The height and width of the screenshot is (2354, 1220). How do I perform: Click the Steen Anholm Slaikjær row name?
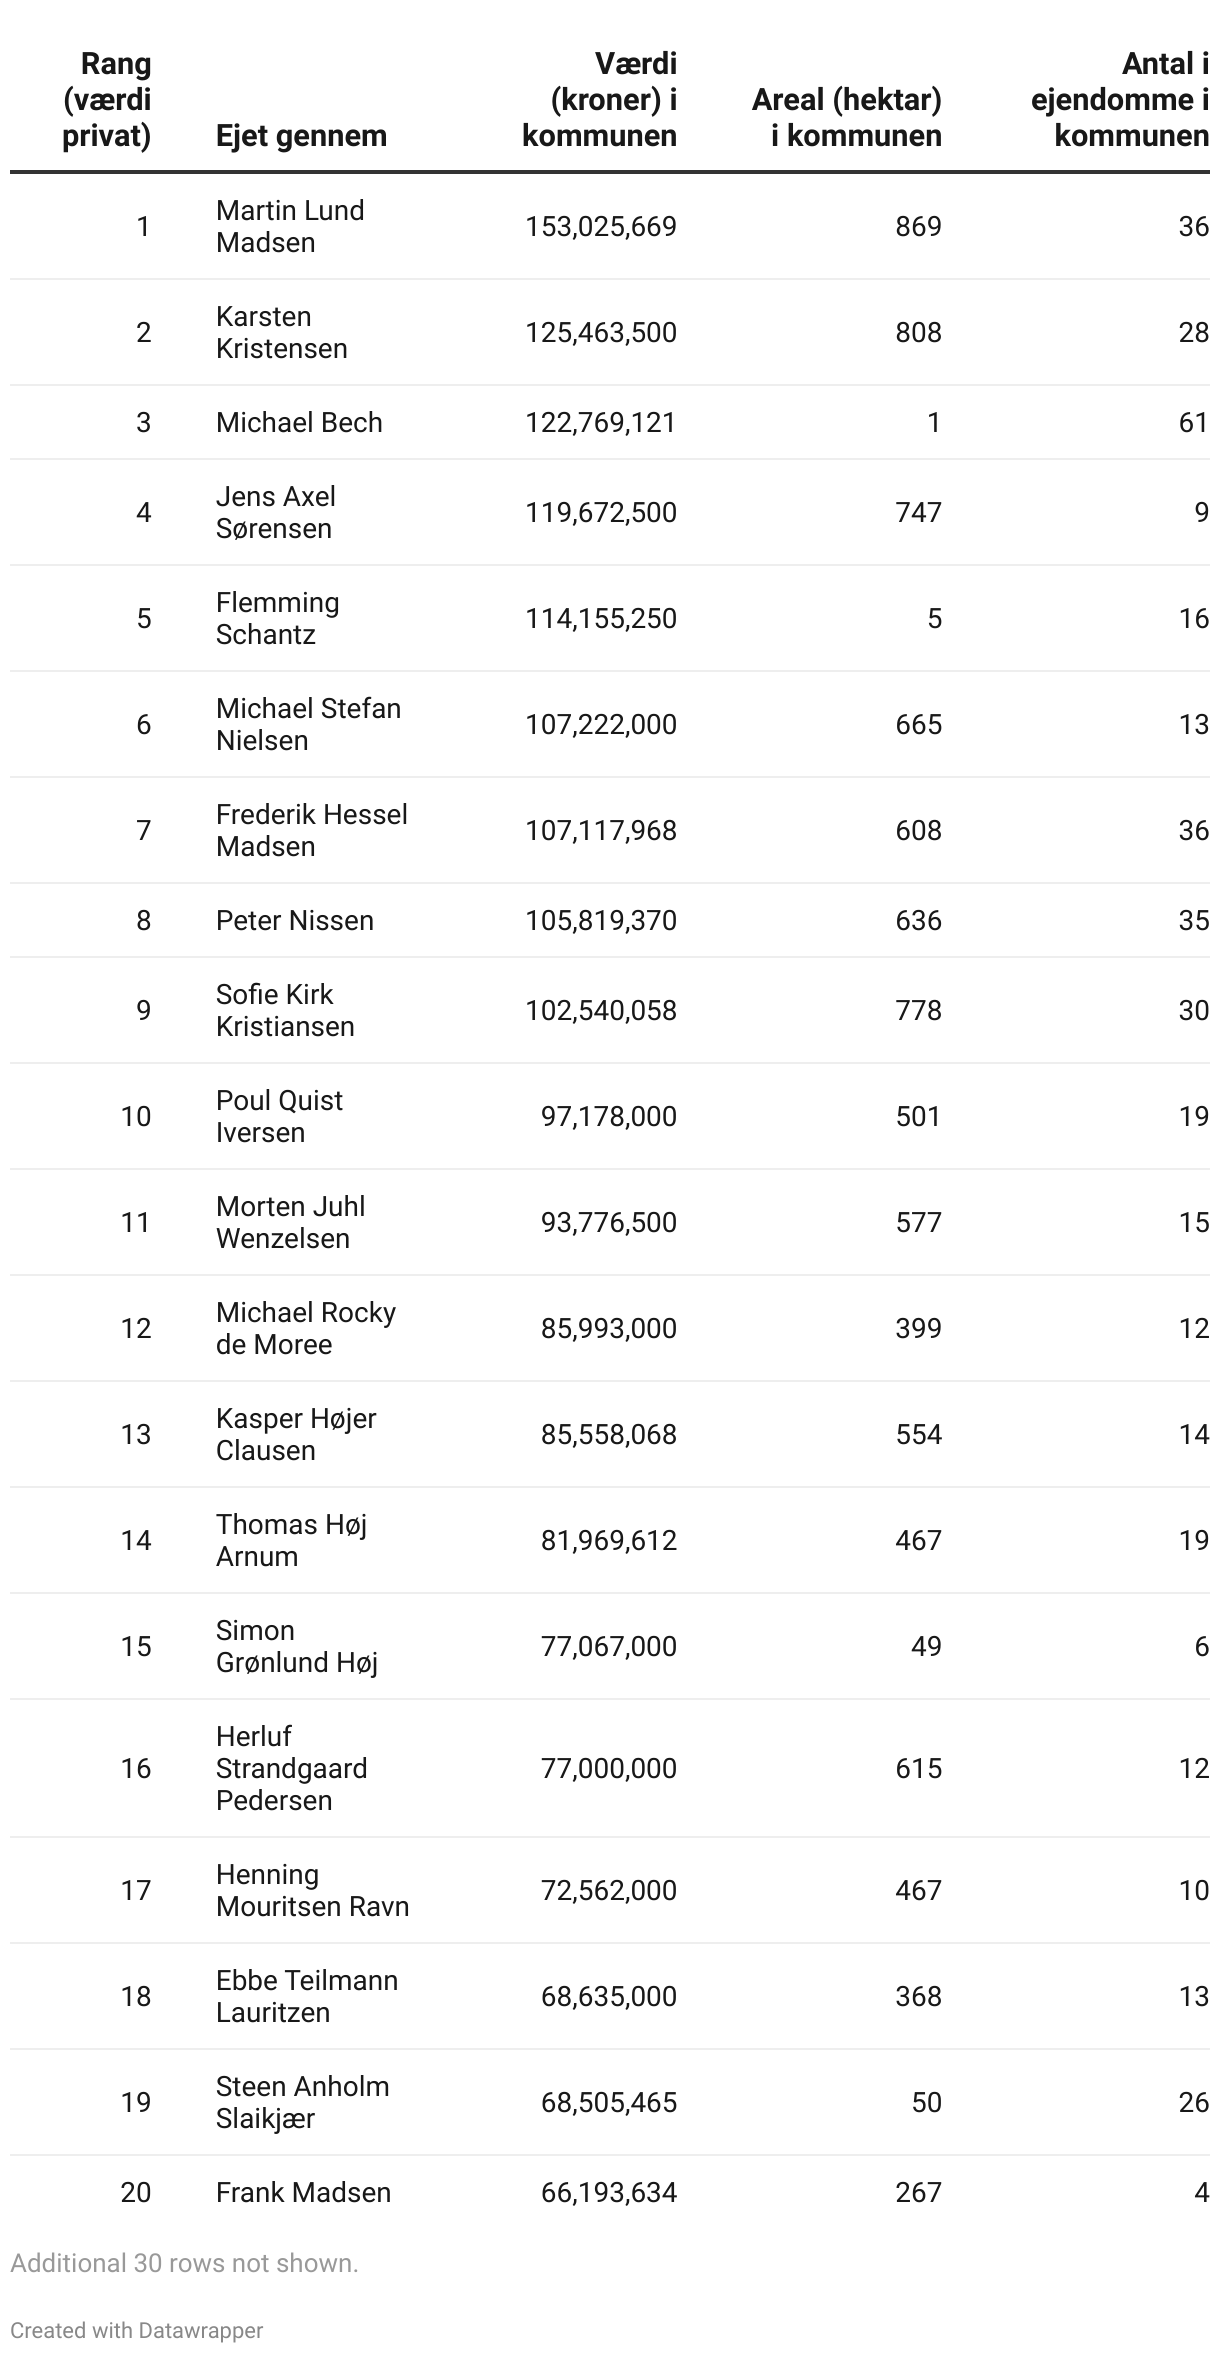(302, 2102)
